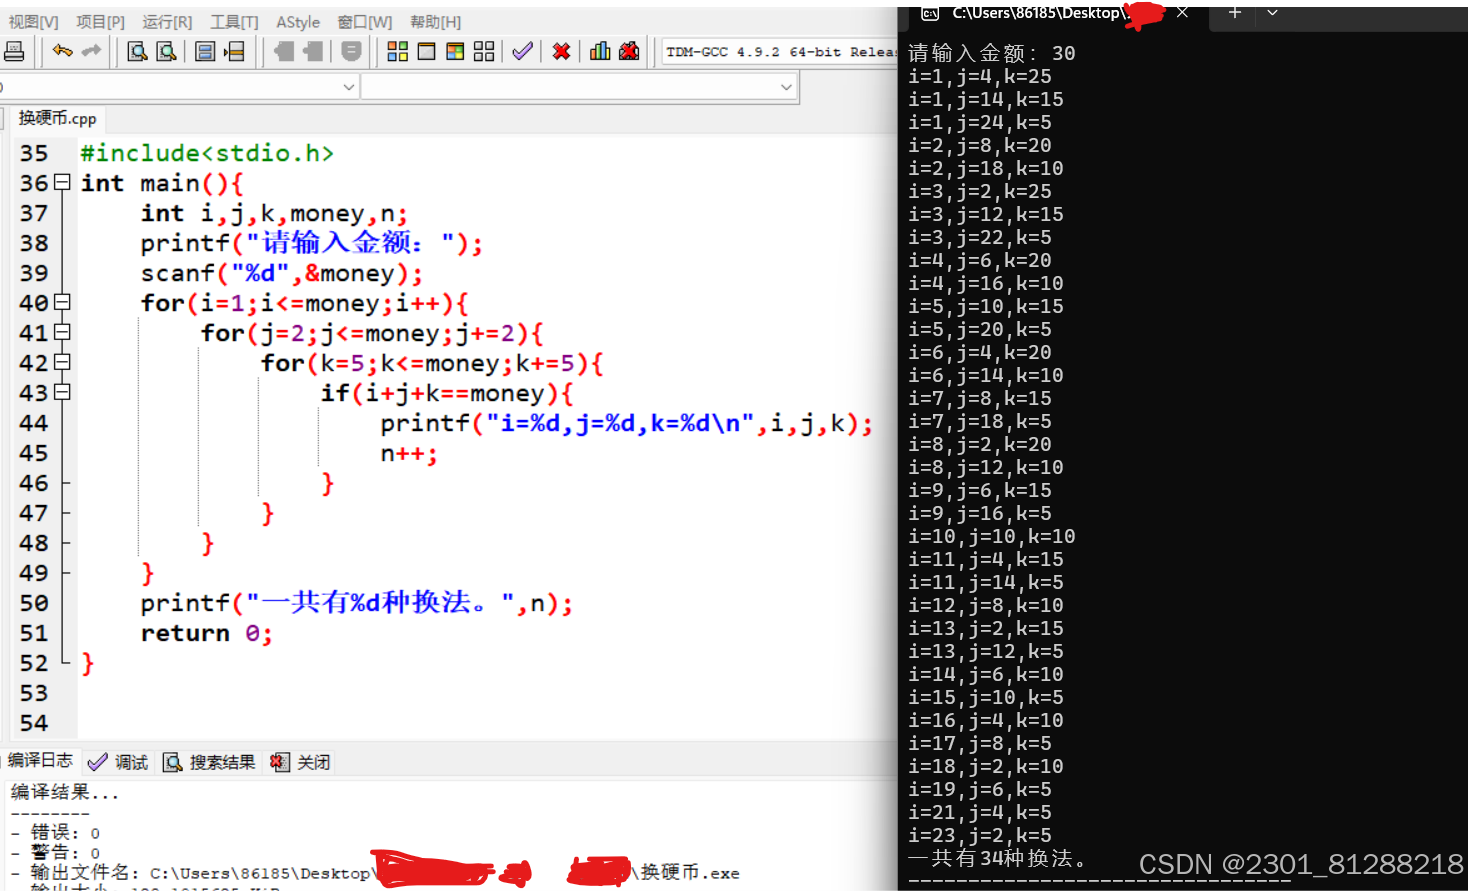Click the 编译结果... log line
Screen dimensions: 1468x891
(x=65, y=792)
